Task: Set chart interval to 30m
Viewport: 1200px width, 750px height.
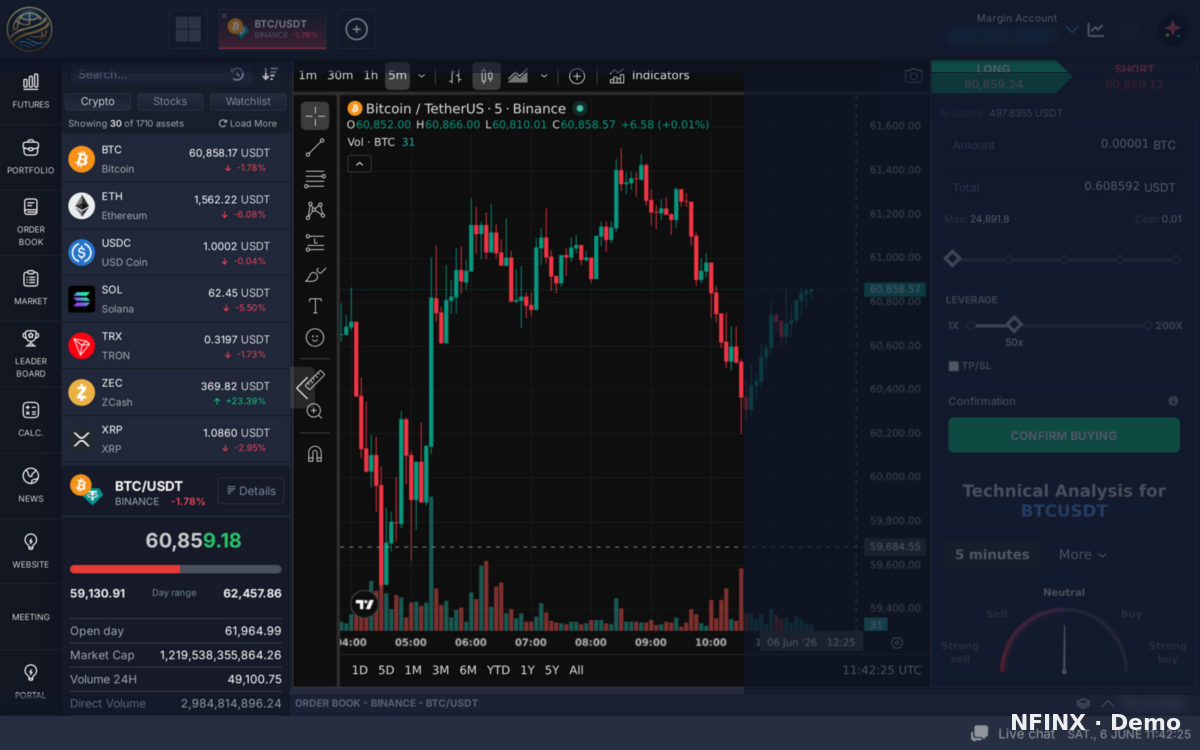Action: [x=340, y=76]
